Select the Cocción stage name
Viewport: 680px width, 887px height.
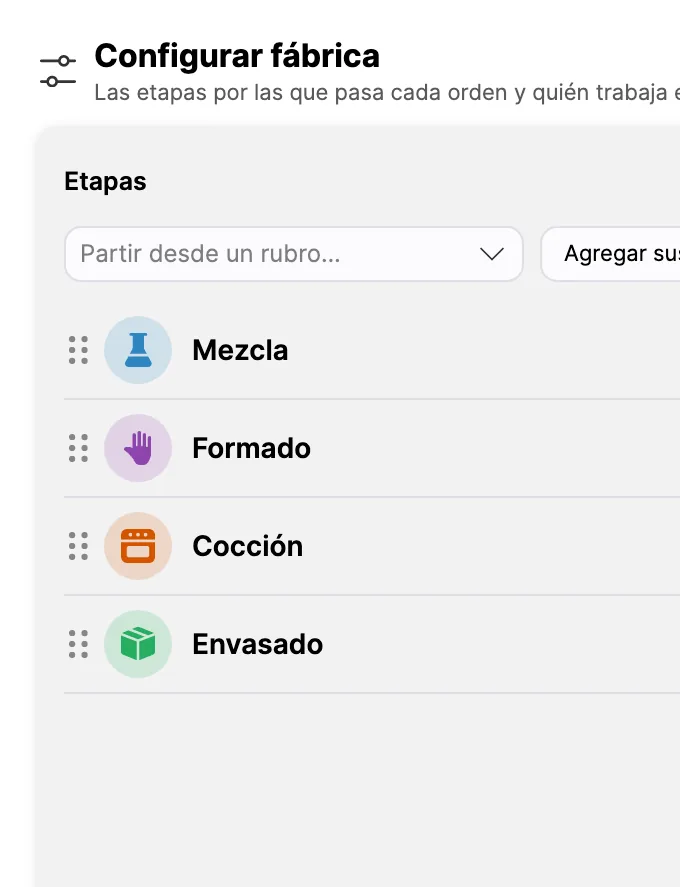[x=248, y=546]
